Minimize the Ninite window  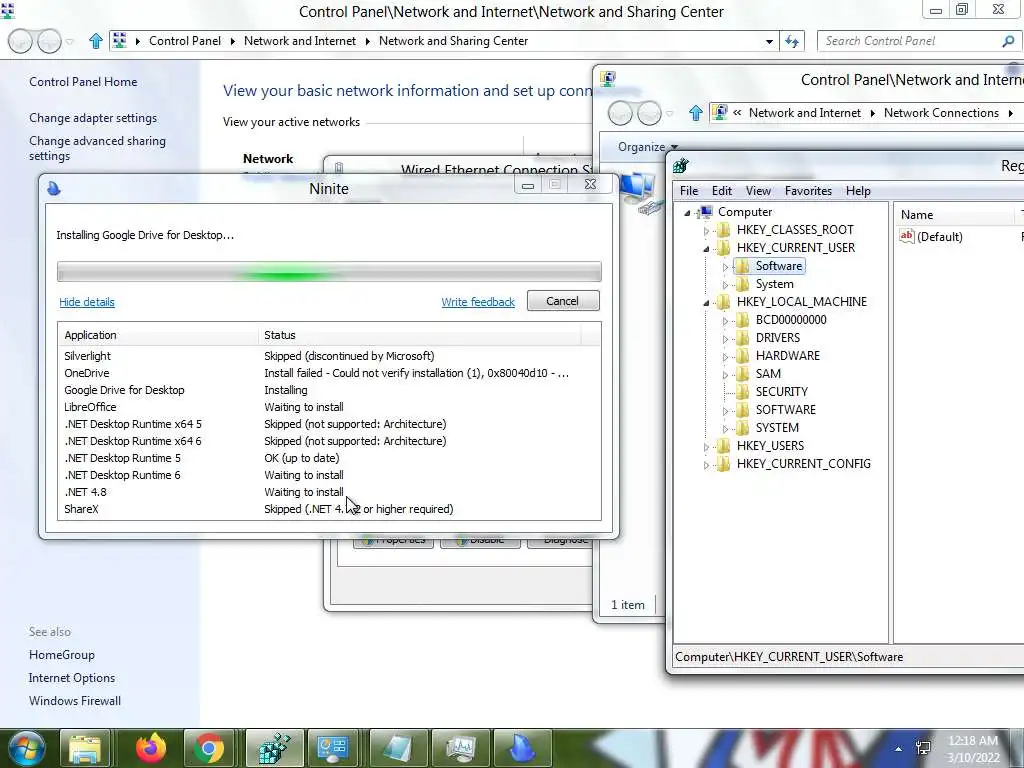point(528,185)
